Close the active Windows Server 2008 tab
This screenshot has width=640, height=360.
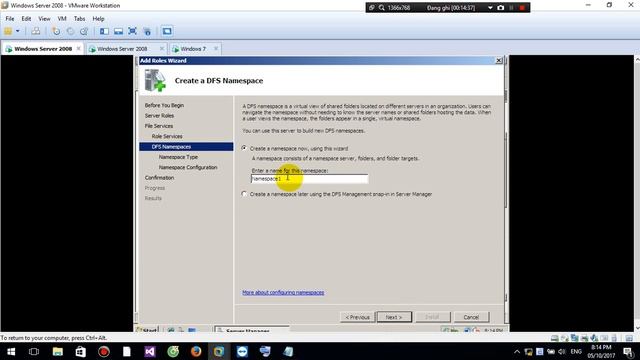(x=78, y=49)
